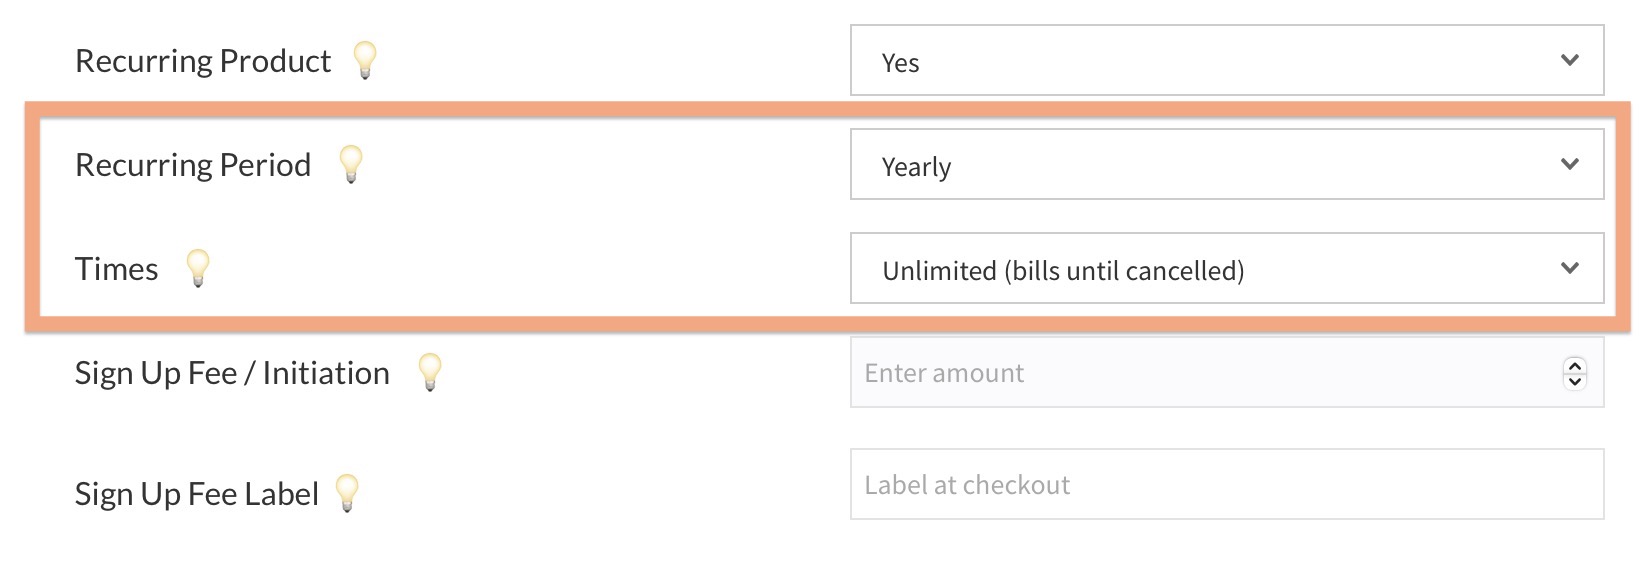Click the lightbulb hint beside Recurring Product

(x=365, y=59)
